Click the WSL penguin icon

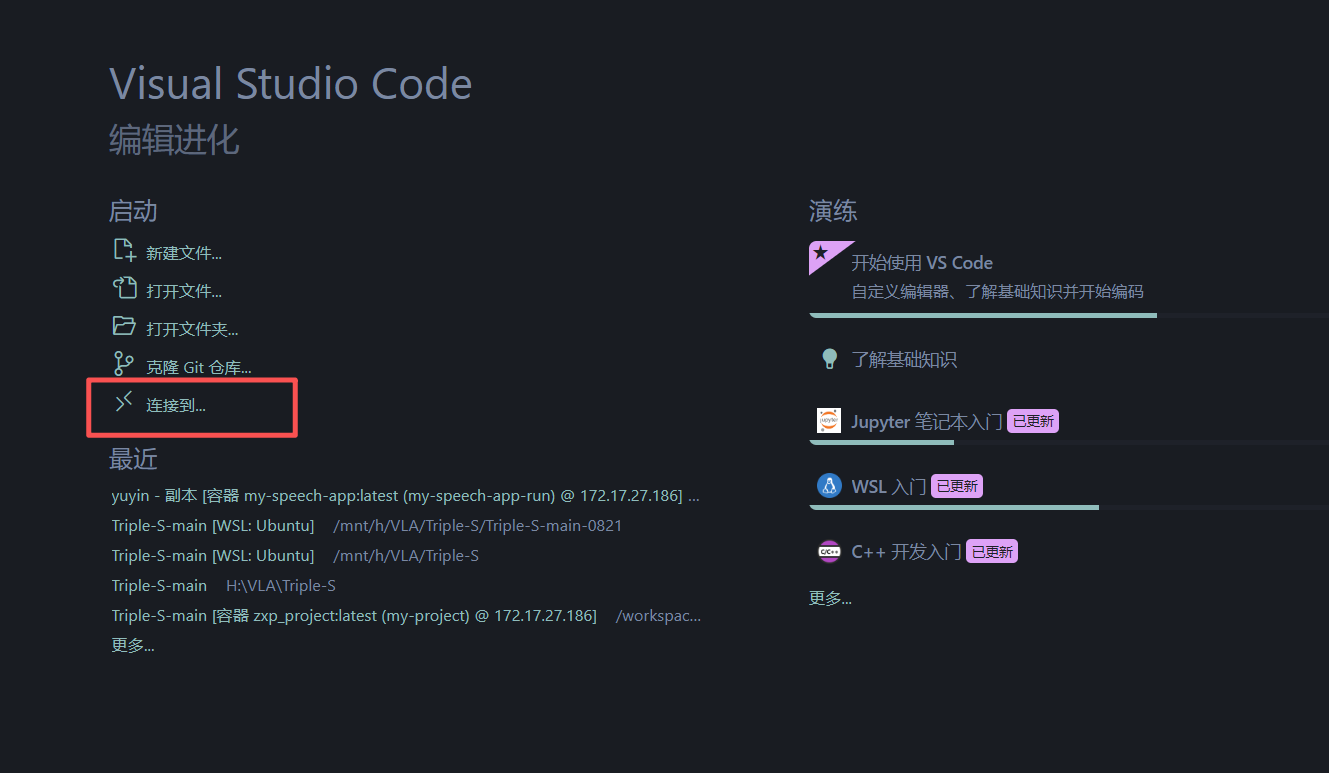828,485
